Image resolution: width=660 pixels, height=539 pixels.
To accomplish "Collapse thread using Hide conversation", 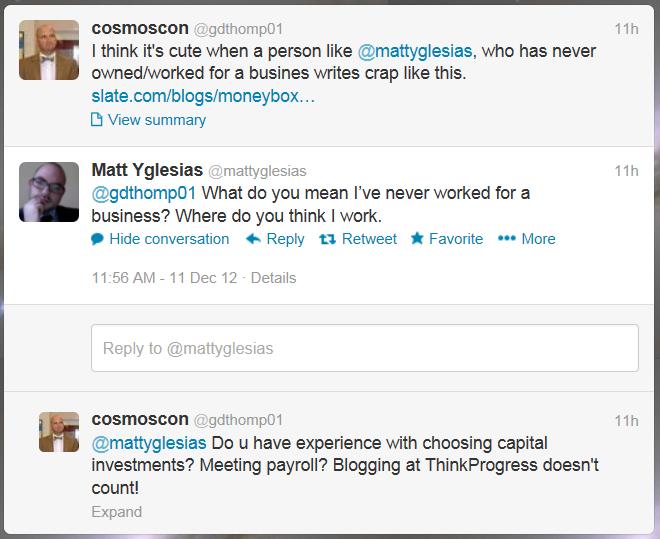I will coord(169,239).
